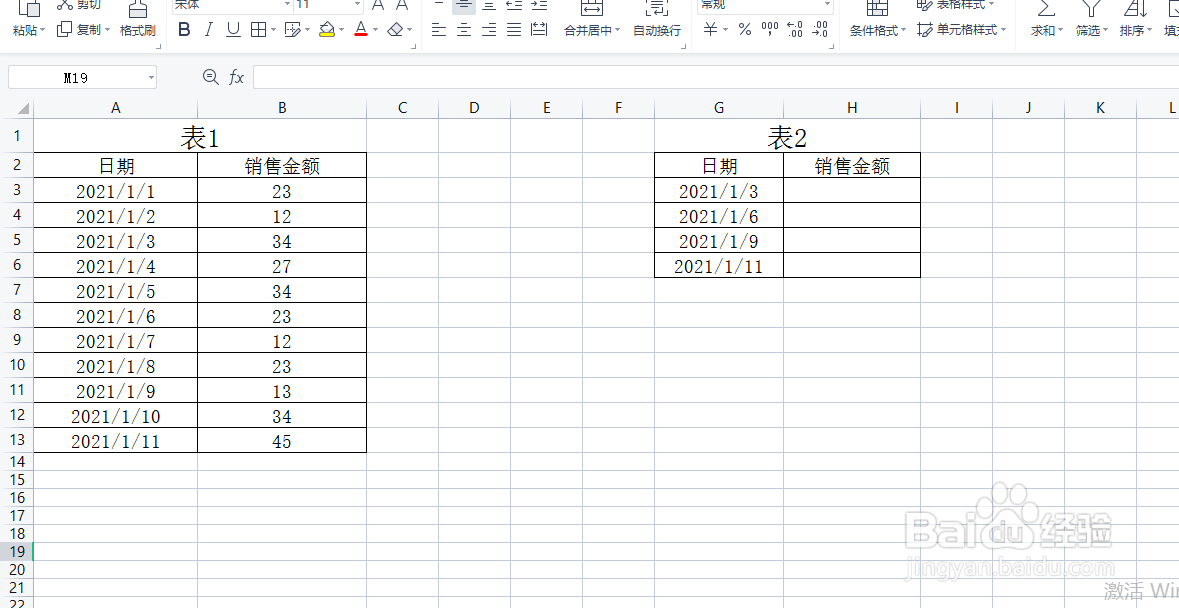Align text right
This screenshot has height=608, width=1179.
click(489, 30)
